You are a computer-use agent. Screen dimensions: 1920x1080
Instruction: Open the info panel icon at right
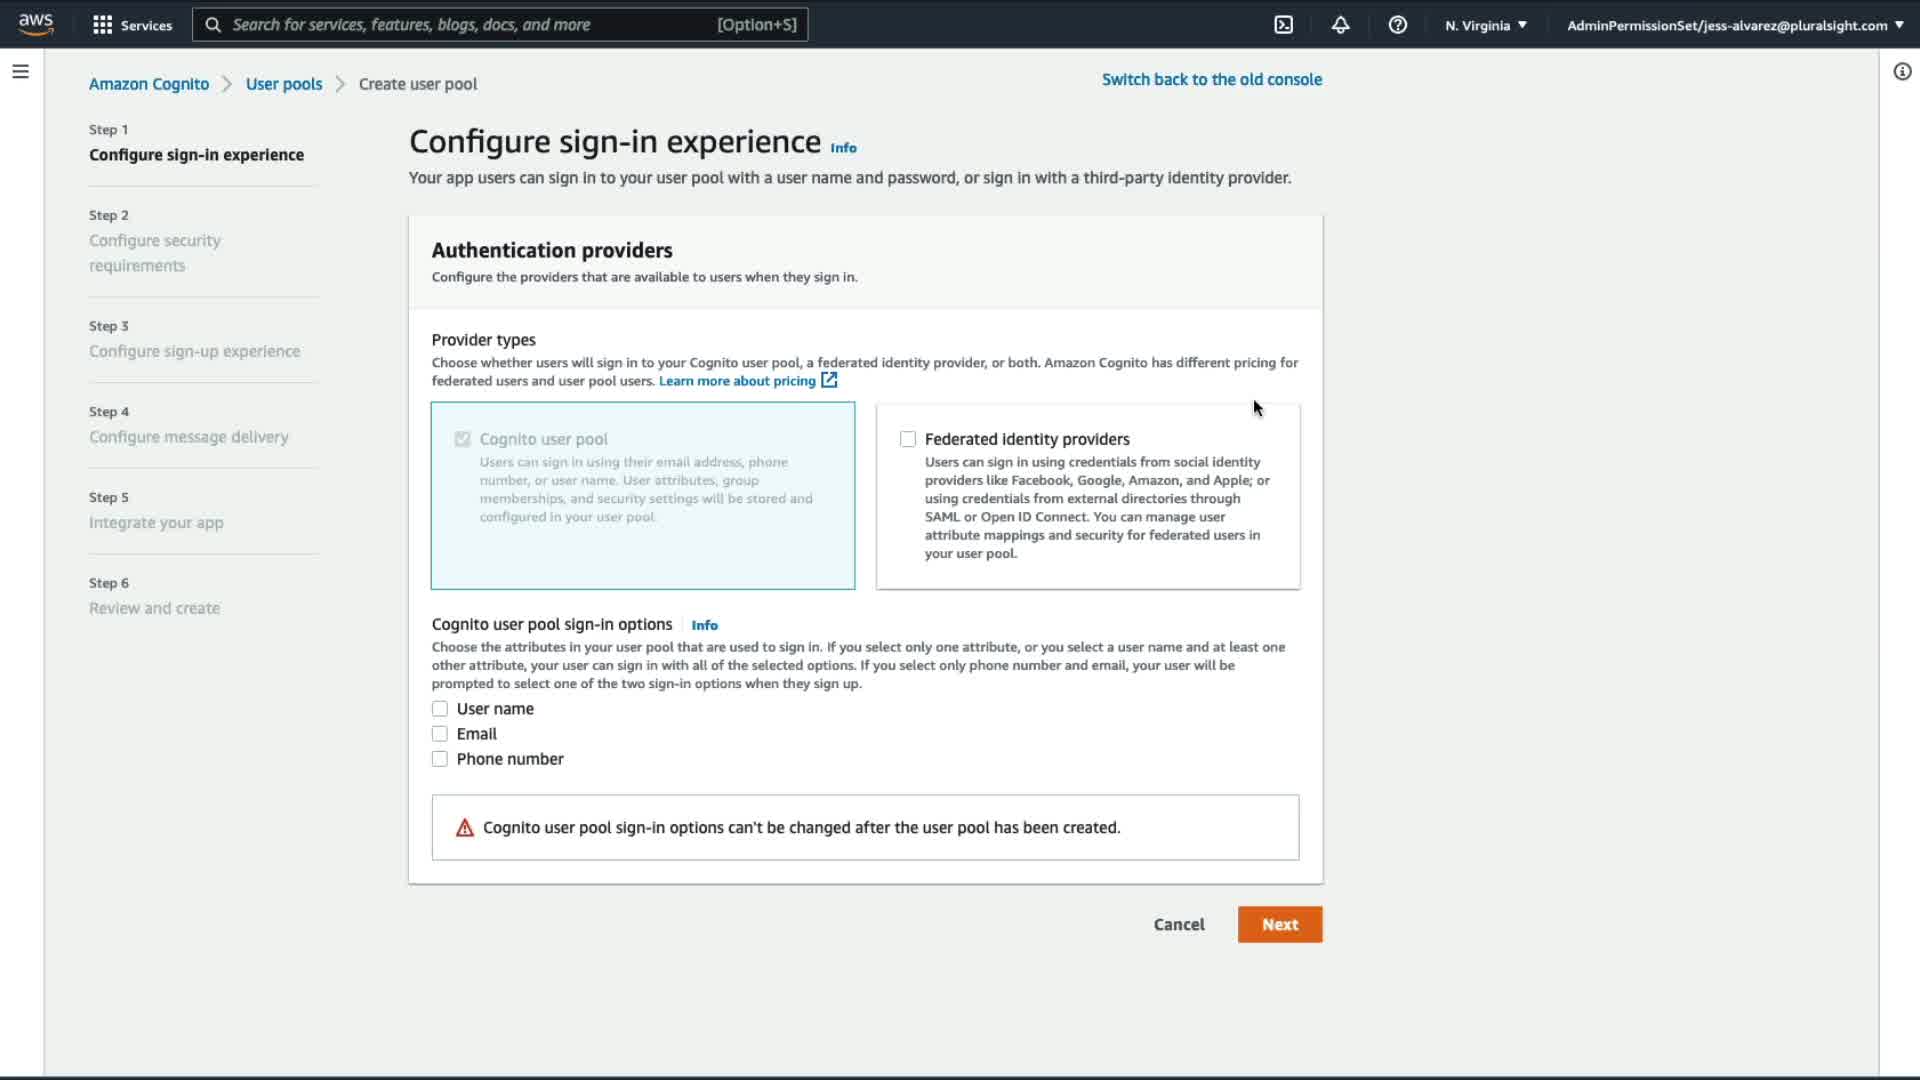tap(1902, 71)
